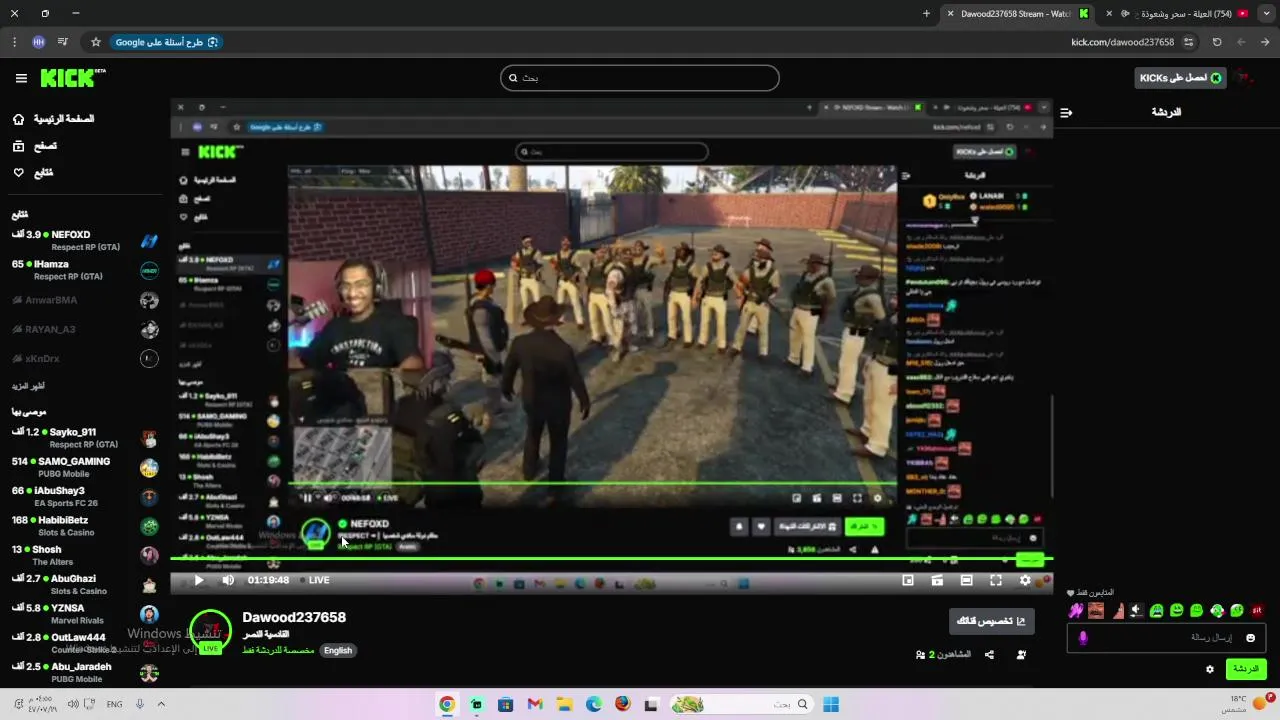Viewport: 1280px width, 720px height.
Task: Click the green chat send button
Action: coord(1246,669)
